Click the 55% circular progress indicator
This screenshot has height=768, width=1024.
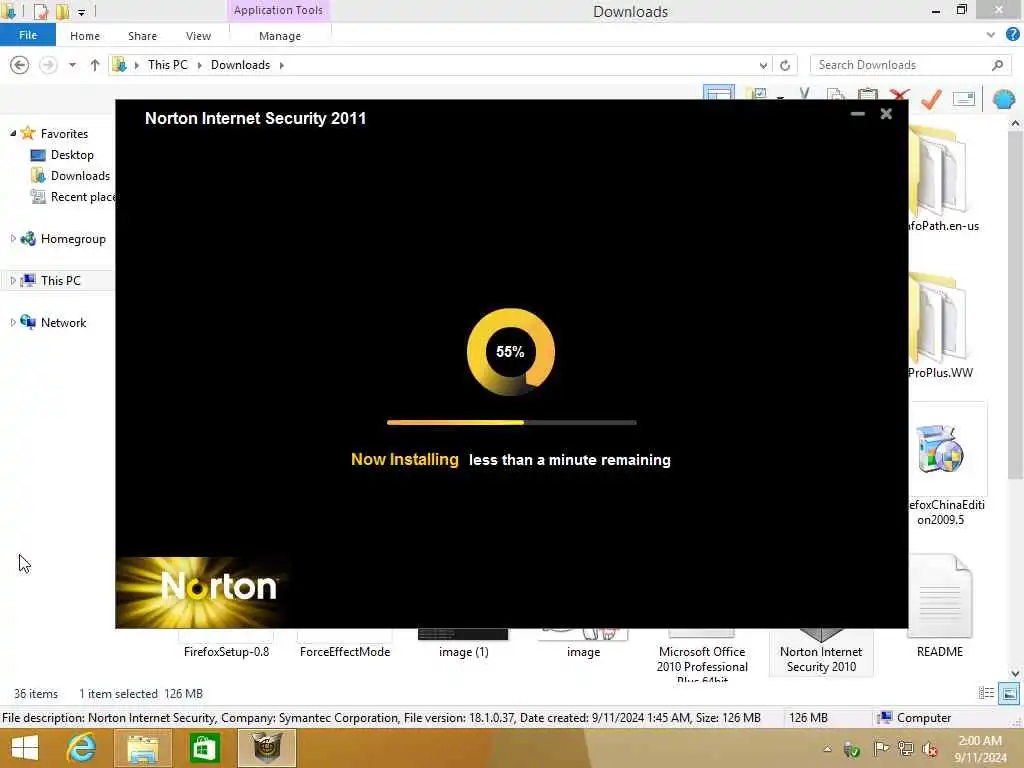[x=511, y=352]
